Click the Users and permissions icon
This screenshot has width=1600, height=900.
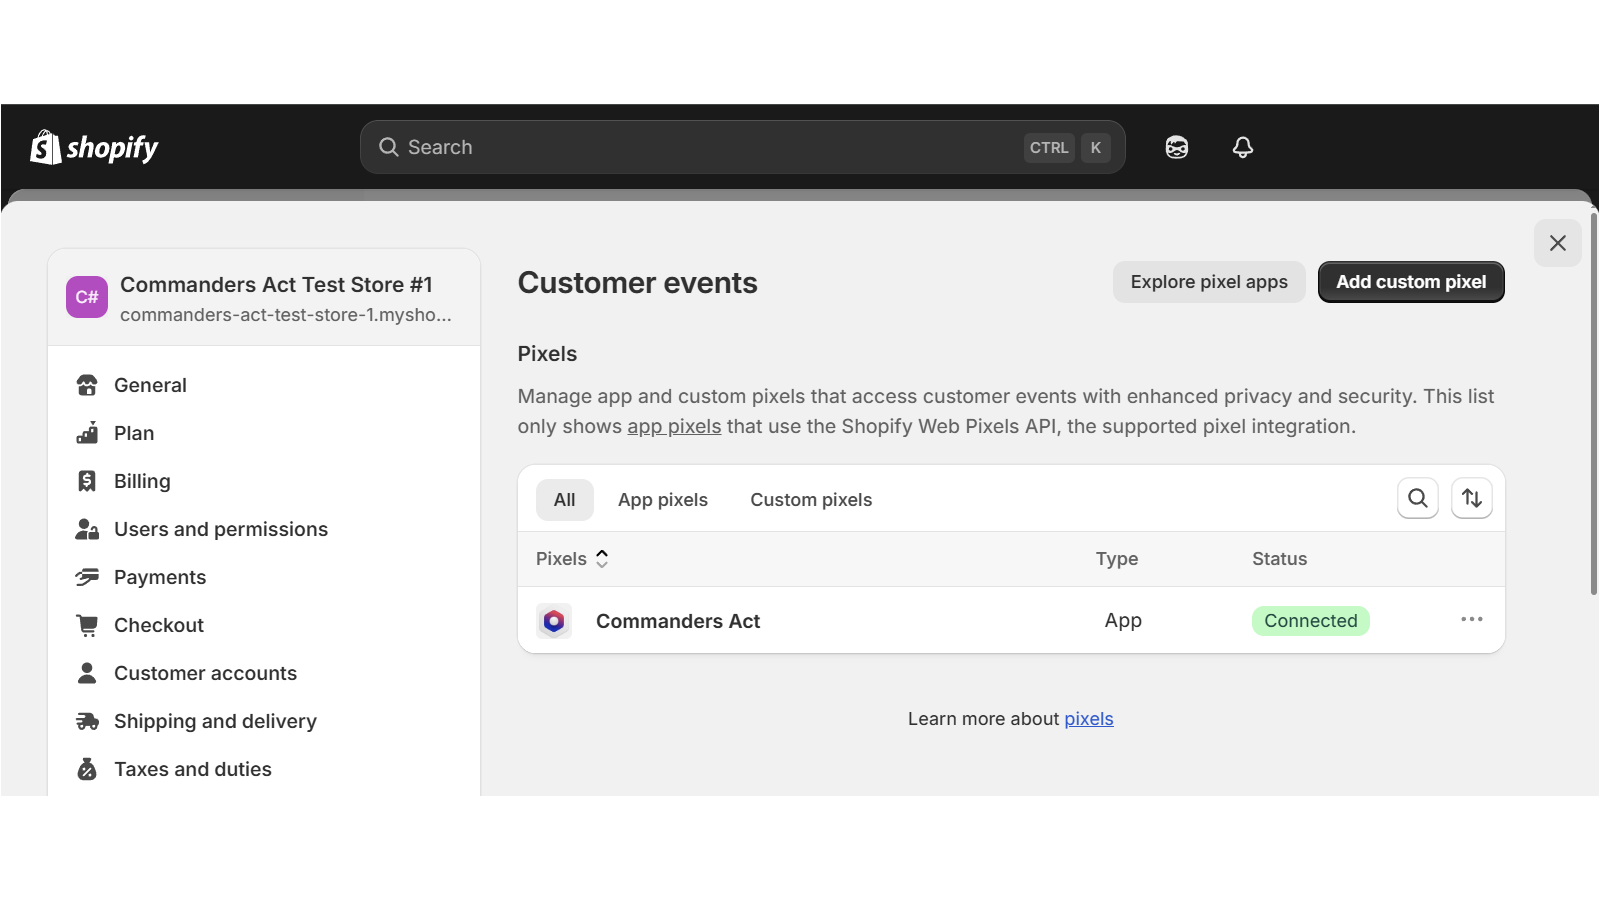87,529
